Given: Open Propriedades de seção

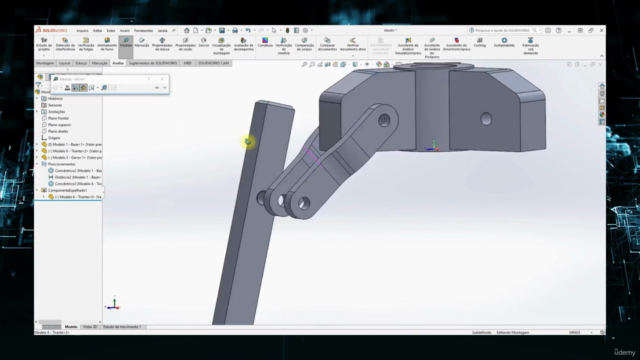Looking at the screenshot, I should [x=185, y=45].
